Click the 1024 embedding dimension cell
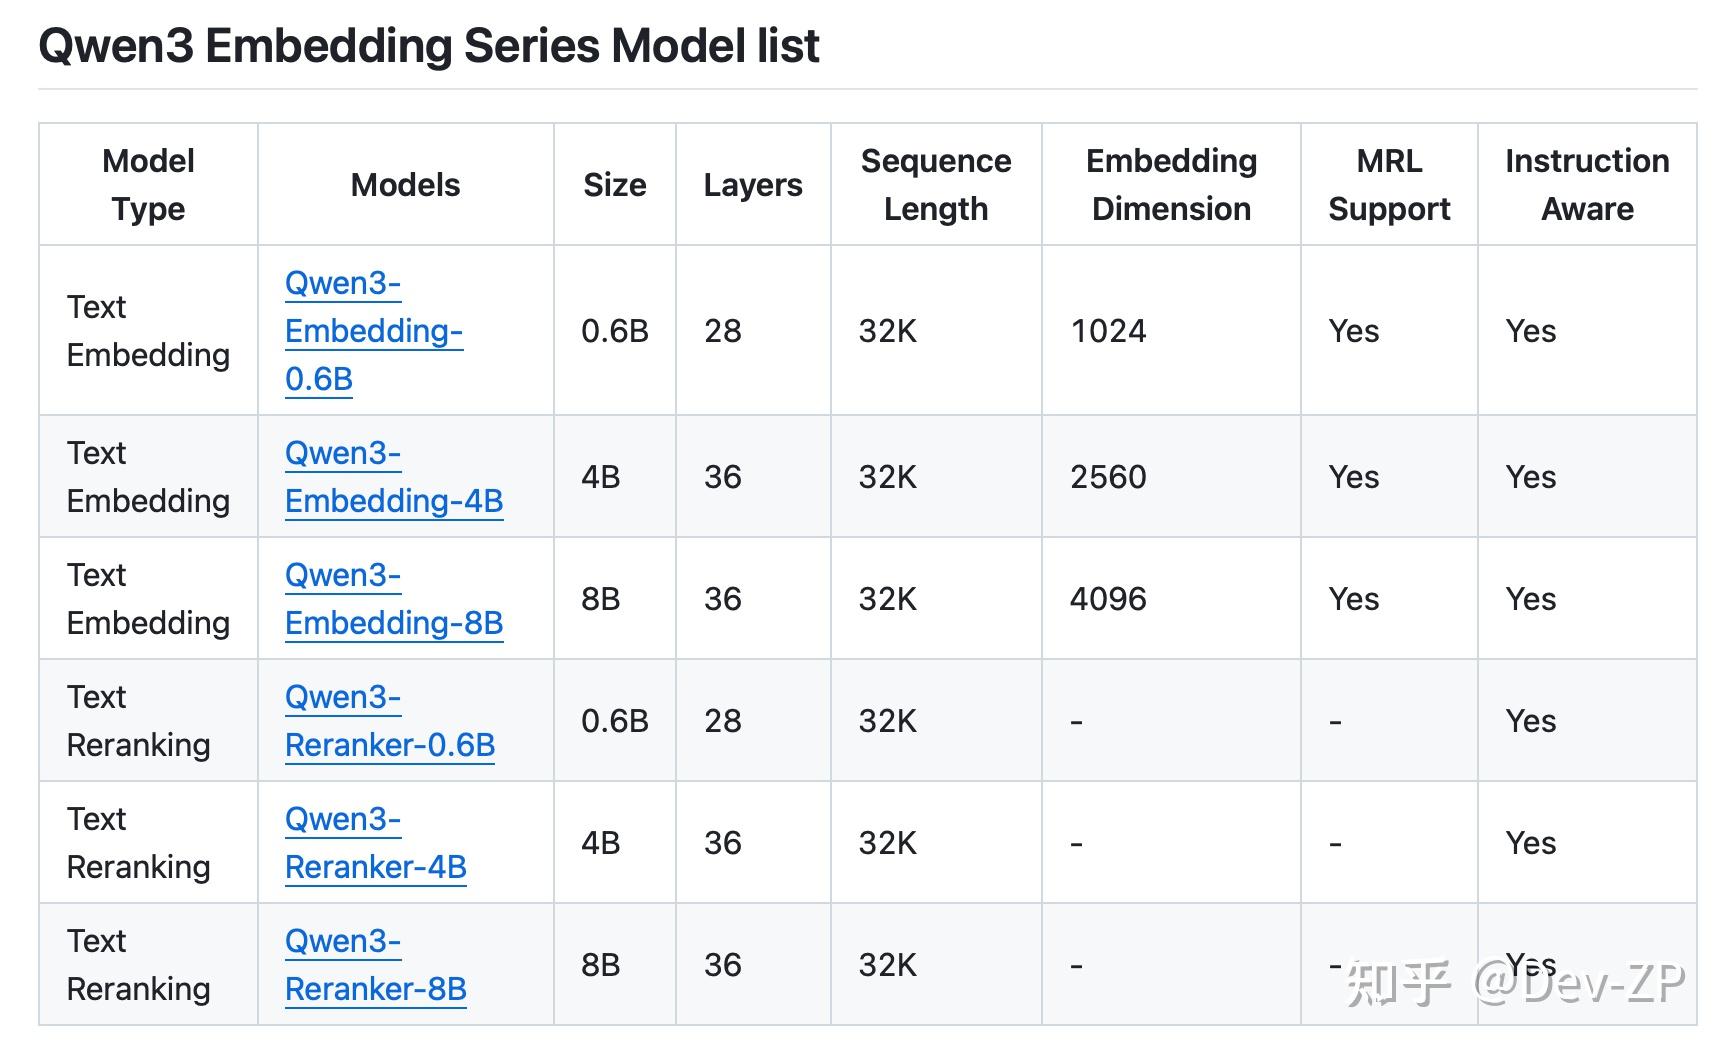The height and width of the screenshot is (1052, 1730). (x=1108, y=331)
